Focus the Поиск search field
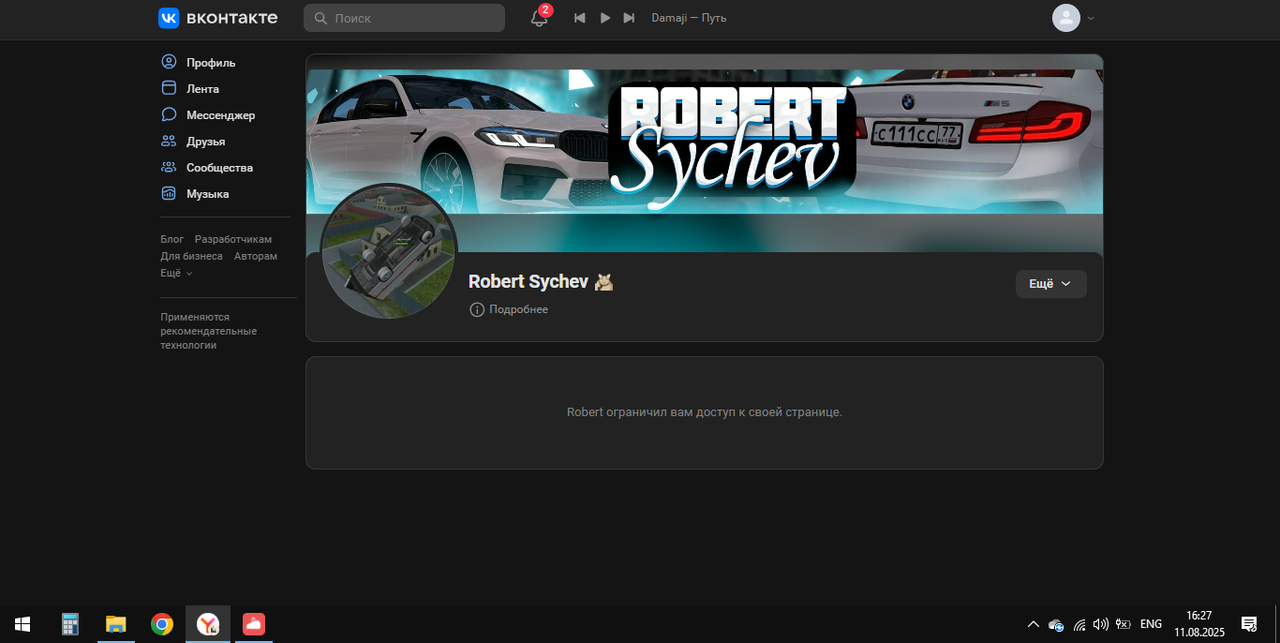Screen dimensions: 1280x643 (x=404, y=18)
